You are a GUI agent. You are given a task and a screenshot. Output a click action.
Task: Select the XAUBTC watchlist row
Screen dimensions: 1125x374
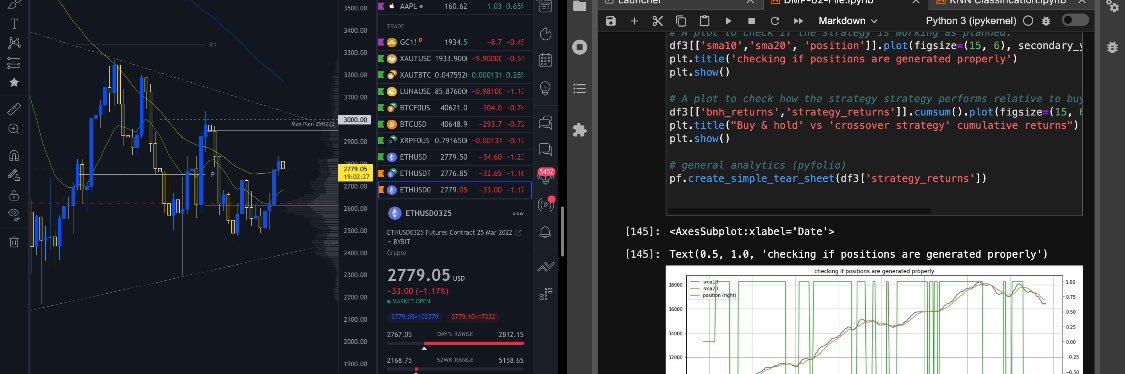[454, 75]
